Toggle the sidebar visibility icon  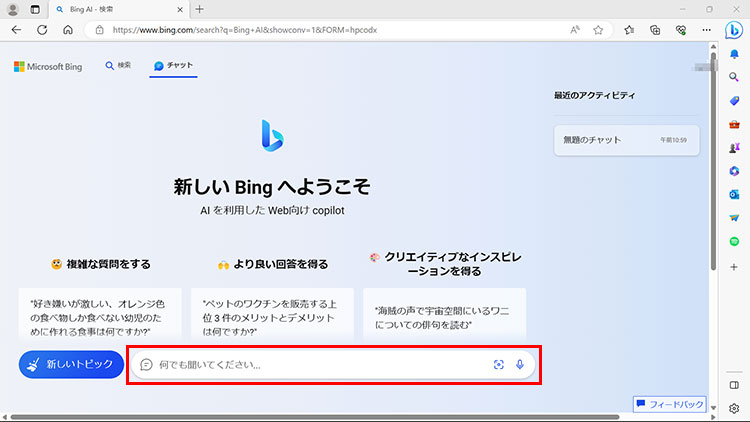coord(734,385)
